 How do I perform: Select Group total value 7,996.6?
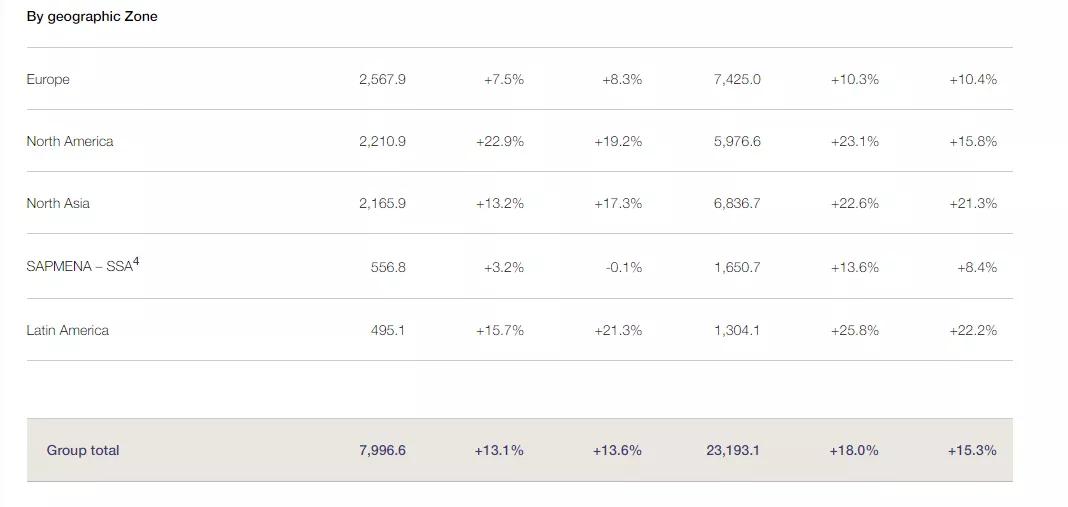(382, 450)
